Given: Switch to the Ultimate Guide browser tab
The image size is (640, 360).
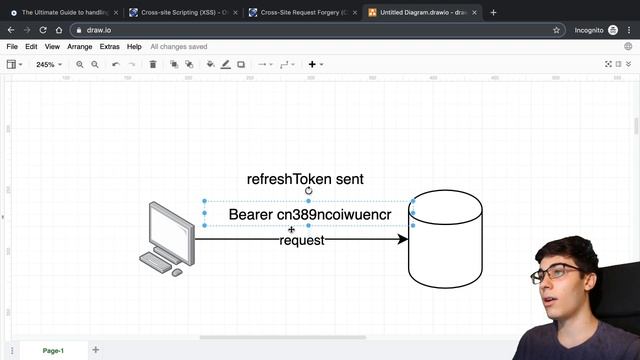Looking at the screenshot, I should (63, 13).
